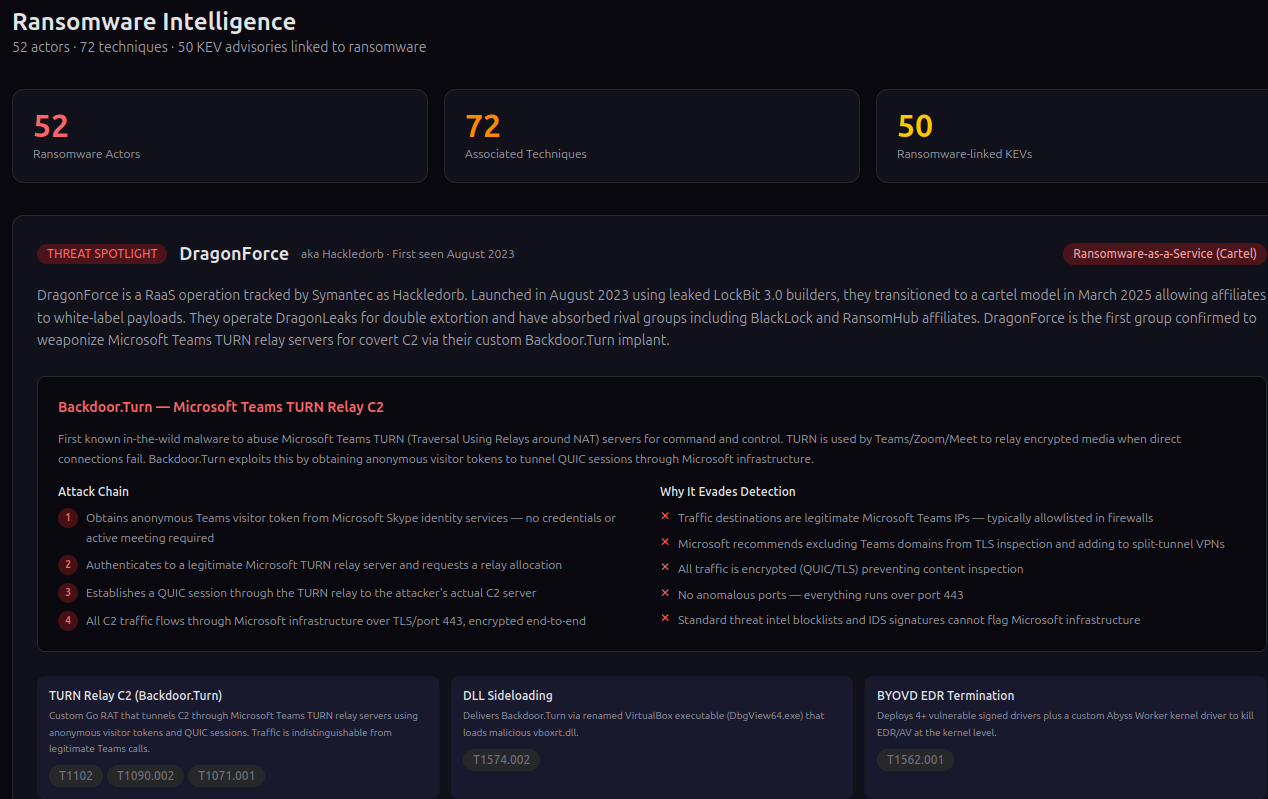
Task: Select 'Microsoft recommends excluding Teams domains' line
Action: (951, 544)
